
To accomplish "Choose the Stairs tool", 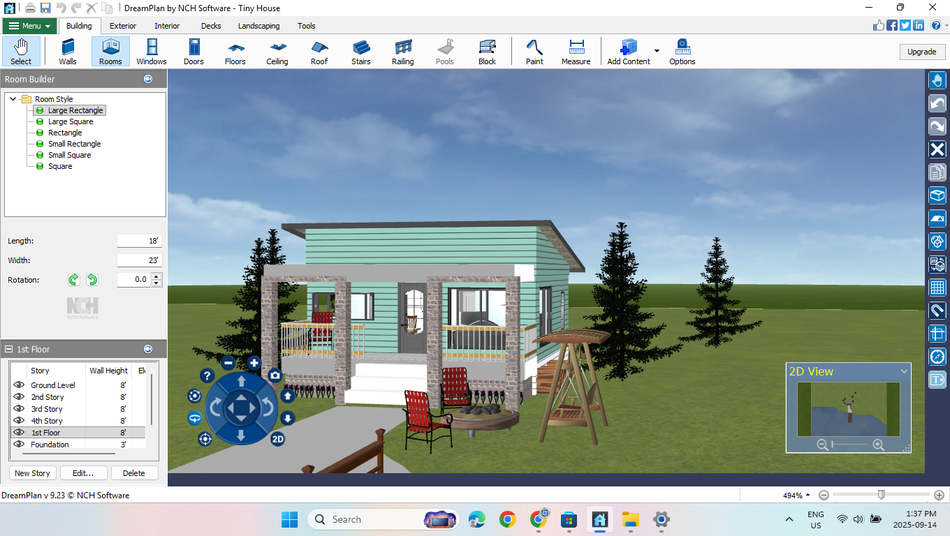I will coord(360,51).
